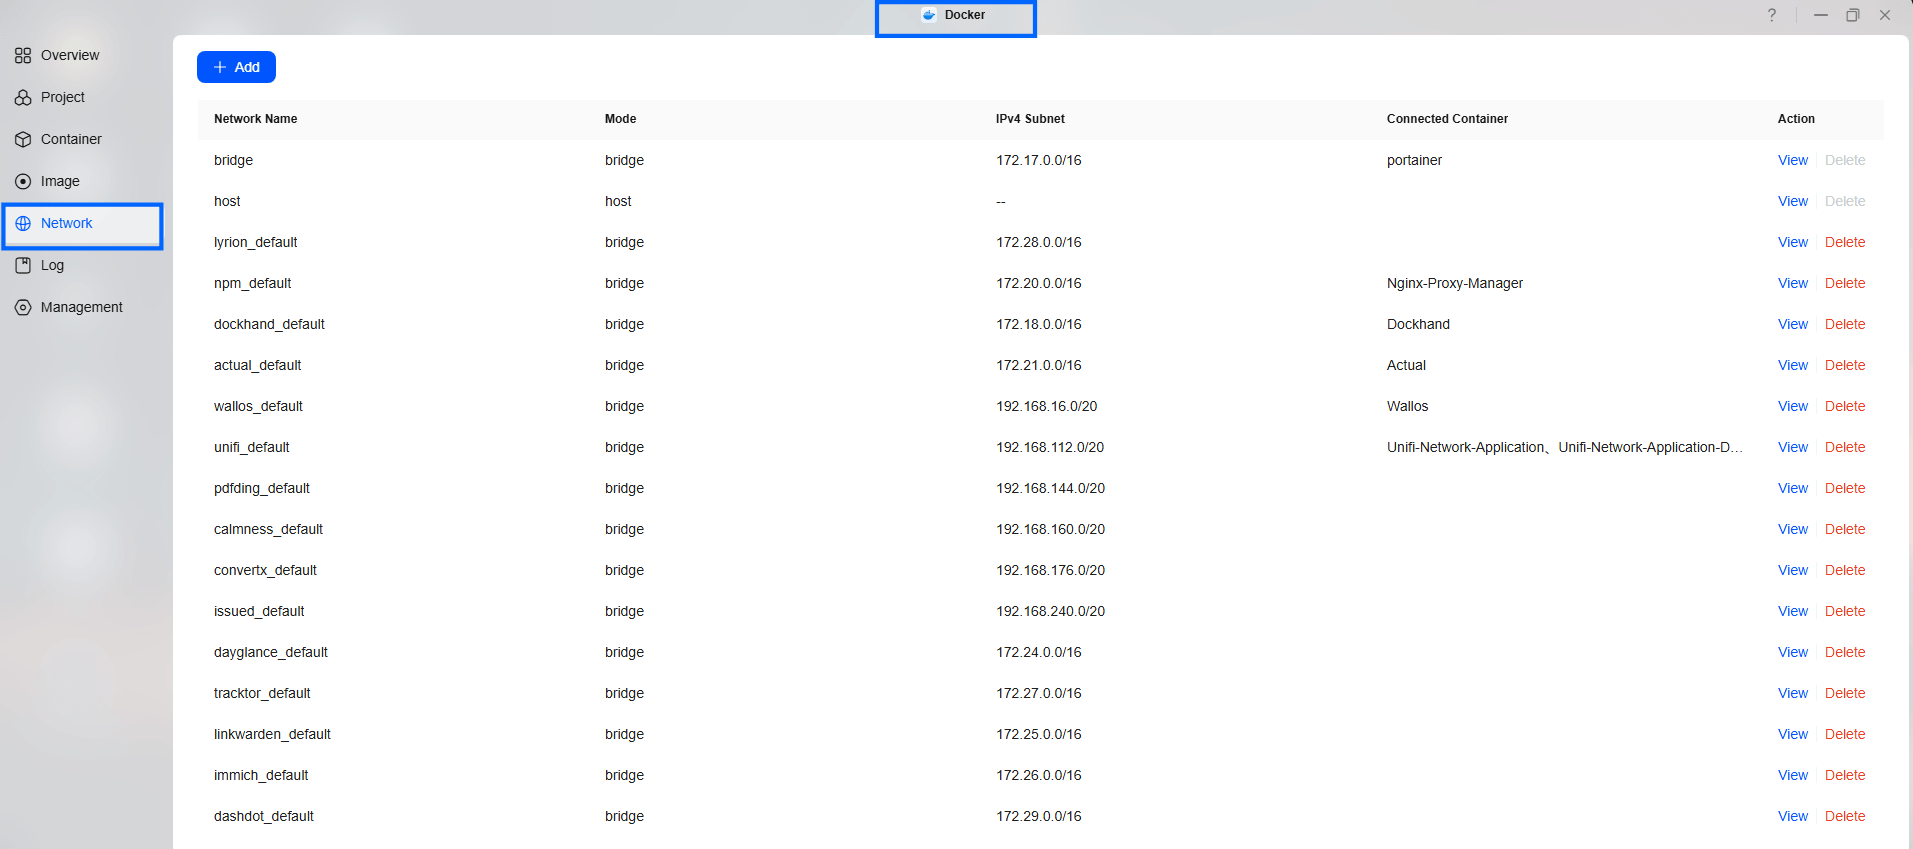Screen dimensions: 1913x849
Task: Delete the dashdot_default network
Action: 1845,816
